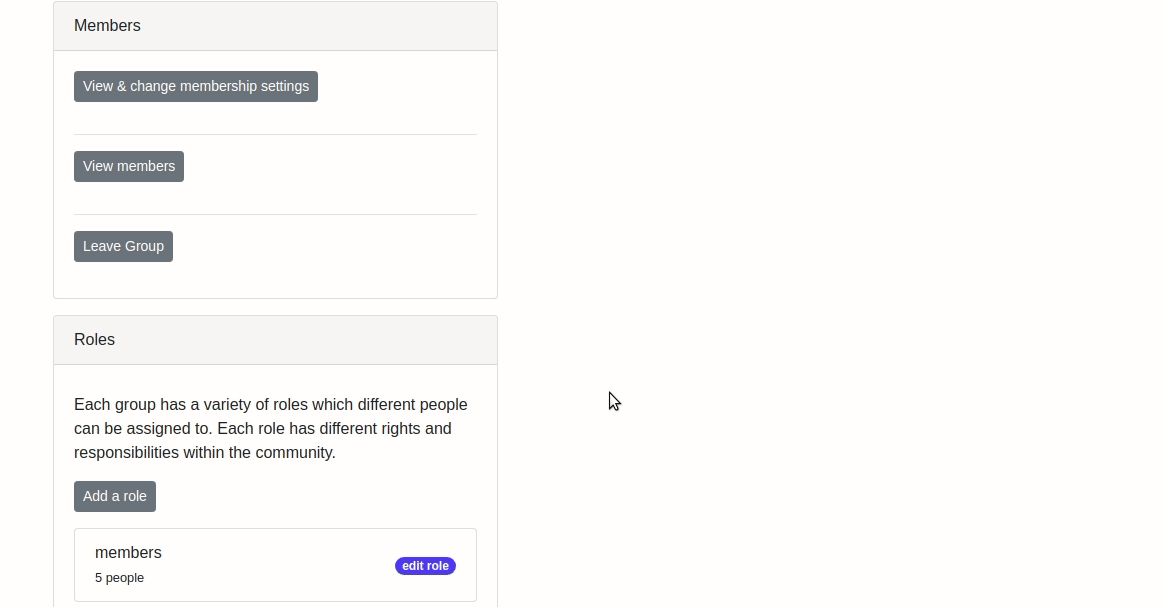Click View & change membership settings button
The width and height of the screenshot is (1164, 607).
tap(196, 86)
